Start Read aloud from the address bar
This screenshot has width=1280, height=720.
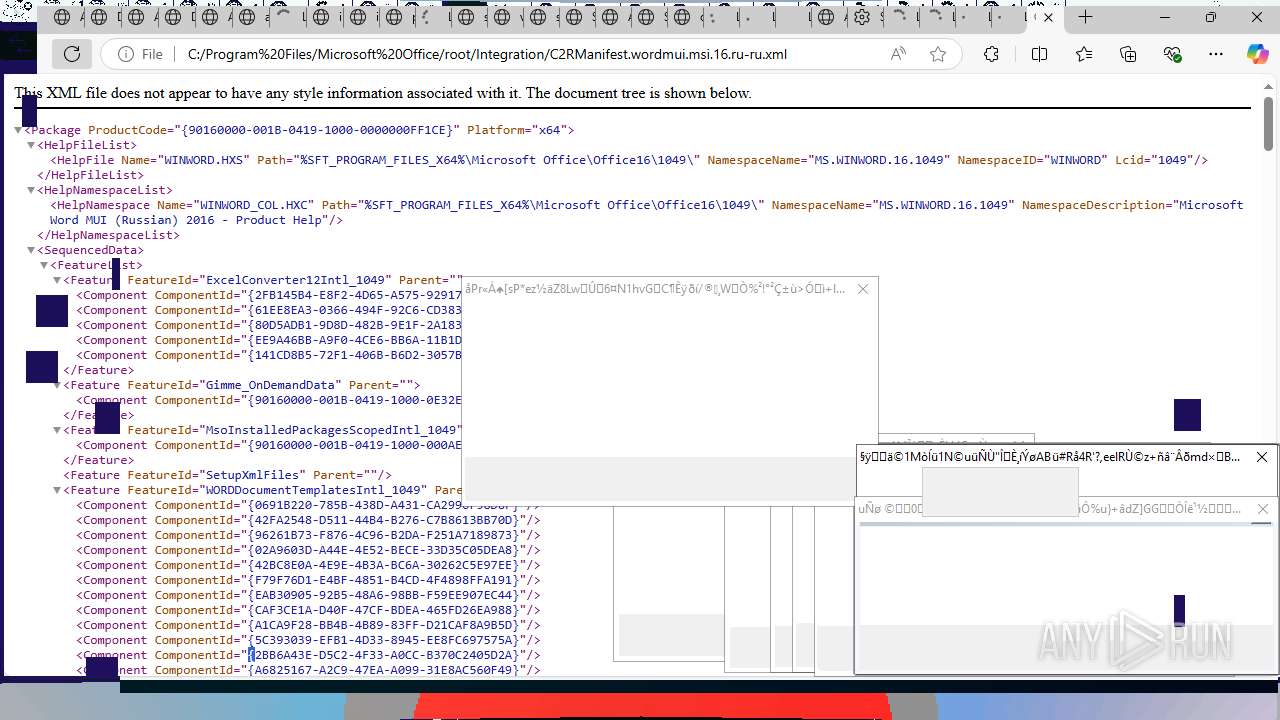coord(898,54)
